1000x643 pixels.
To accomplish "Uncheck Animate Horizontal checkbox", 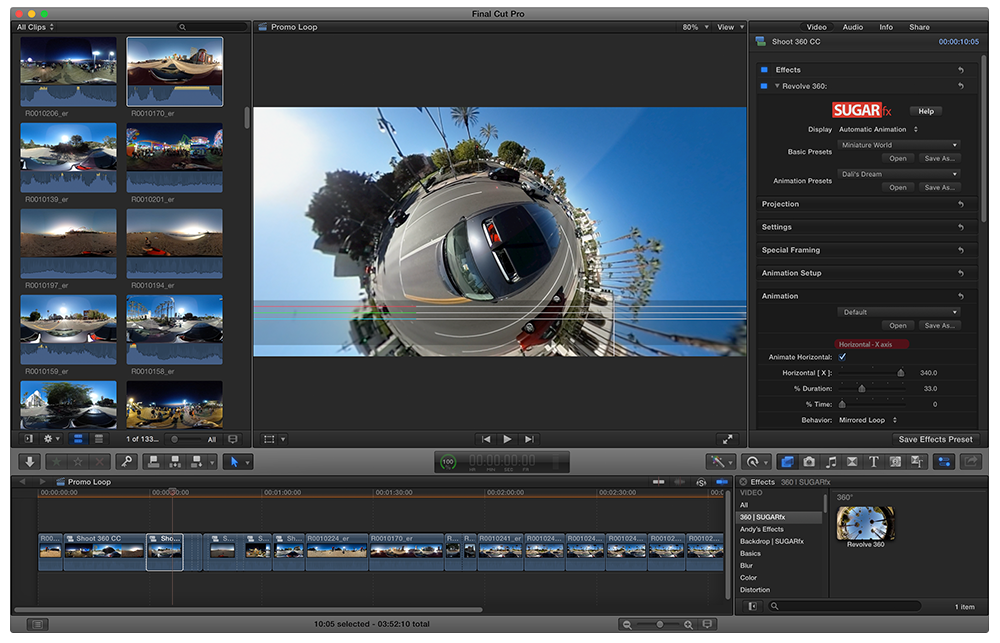I will pyautogui.click(x=842, y=357).
